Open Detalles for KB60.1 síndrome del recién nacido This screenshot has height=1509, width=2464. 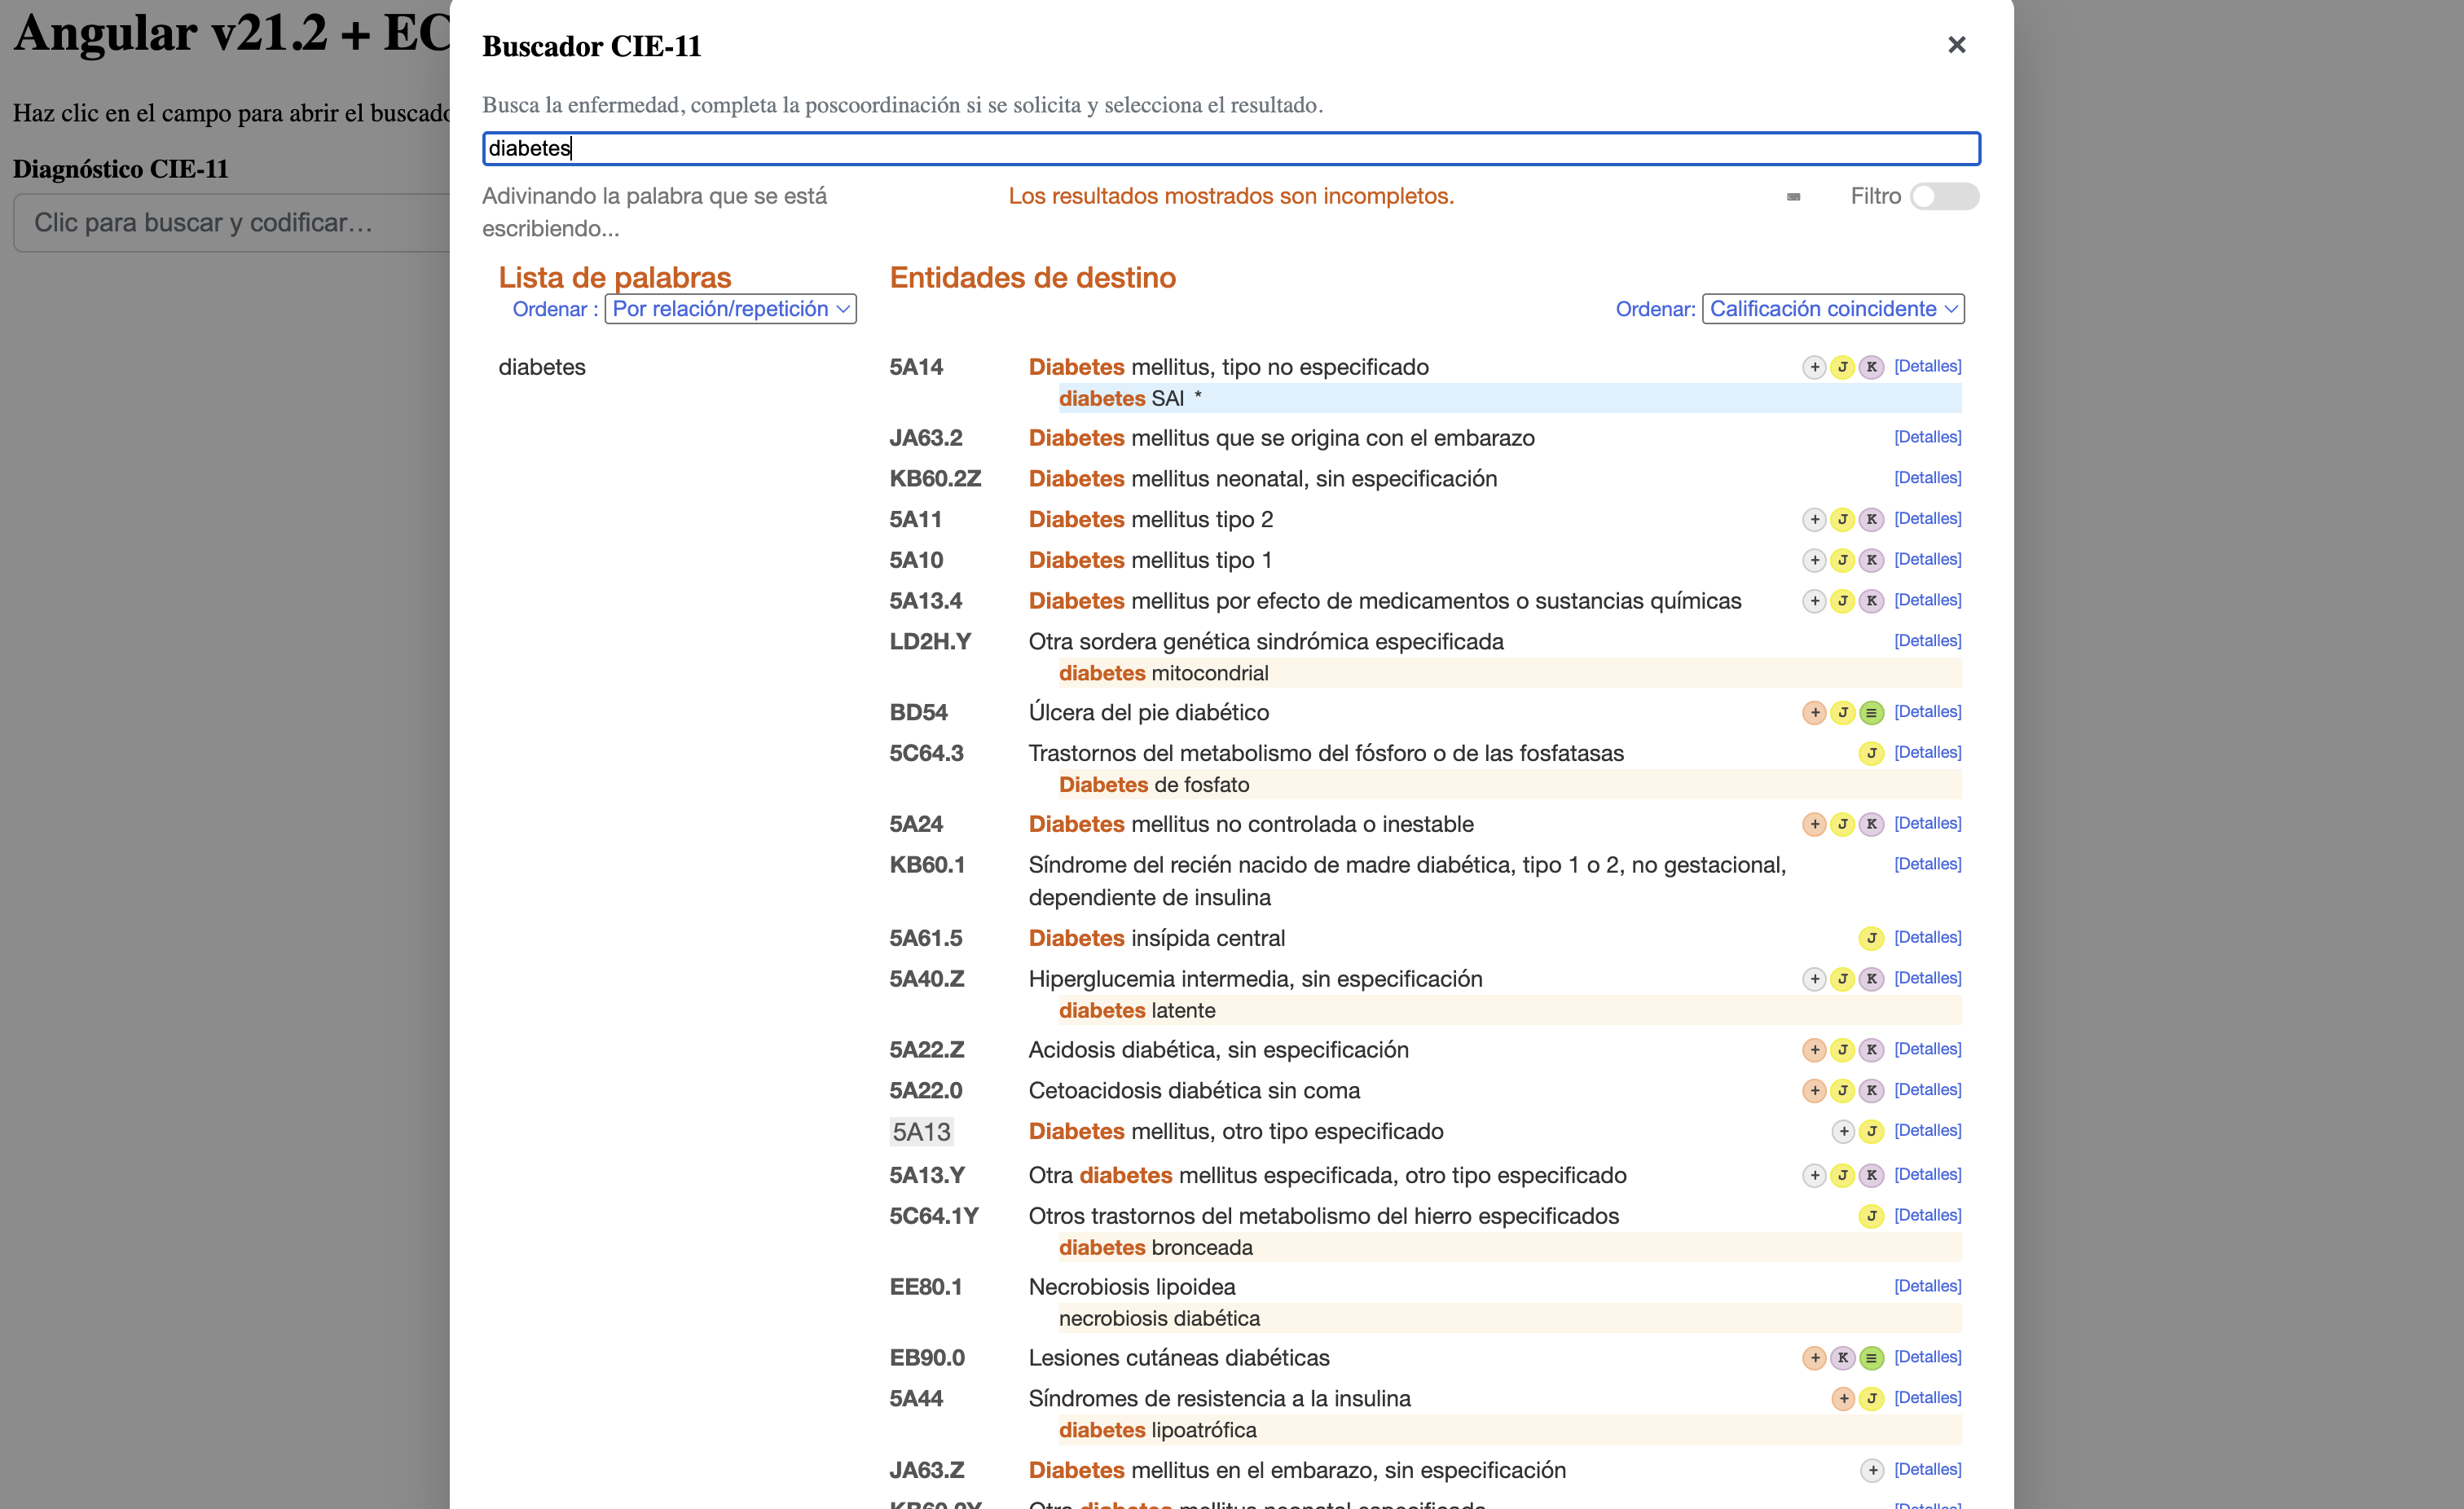[1927, 864]
